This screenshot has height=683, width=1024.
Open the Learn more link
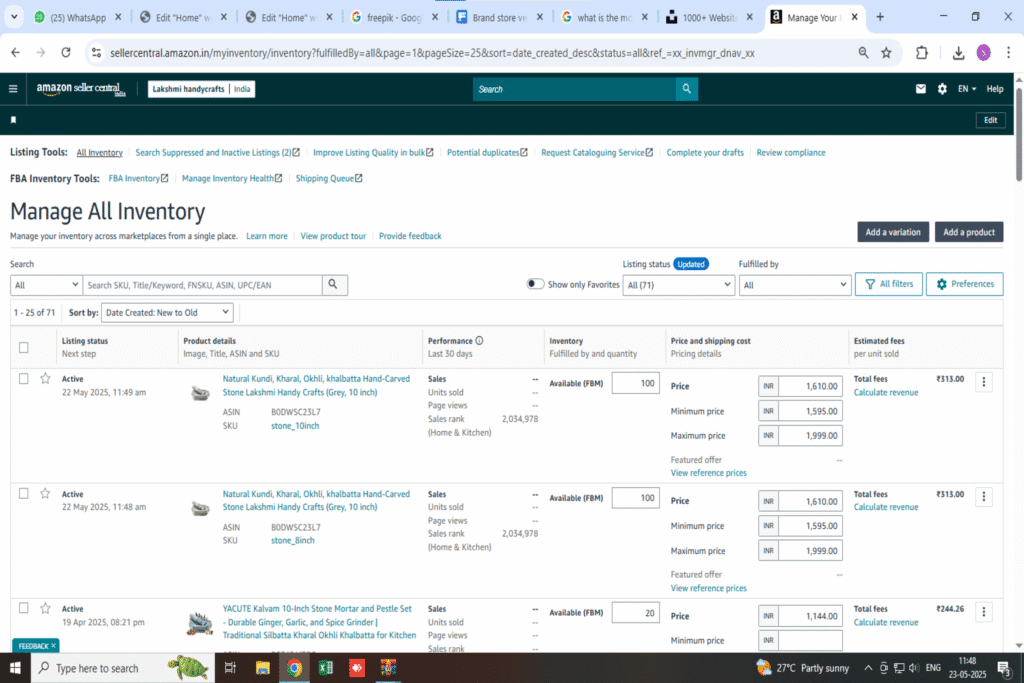point(266,236)
